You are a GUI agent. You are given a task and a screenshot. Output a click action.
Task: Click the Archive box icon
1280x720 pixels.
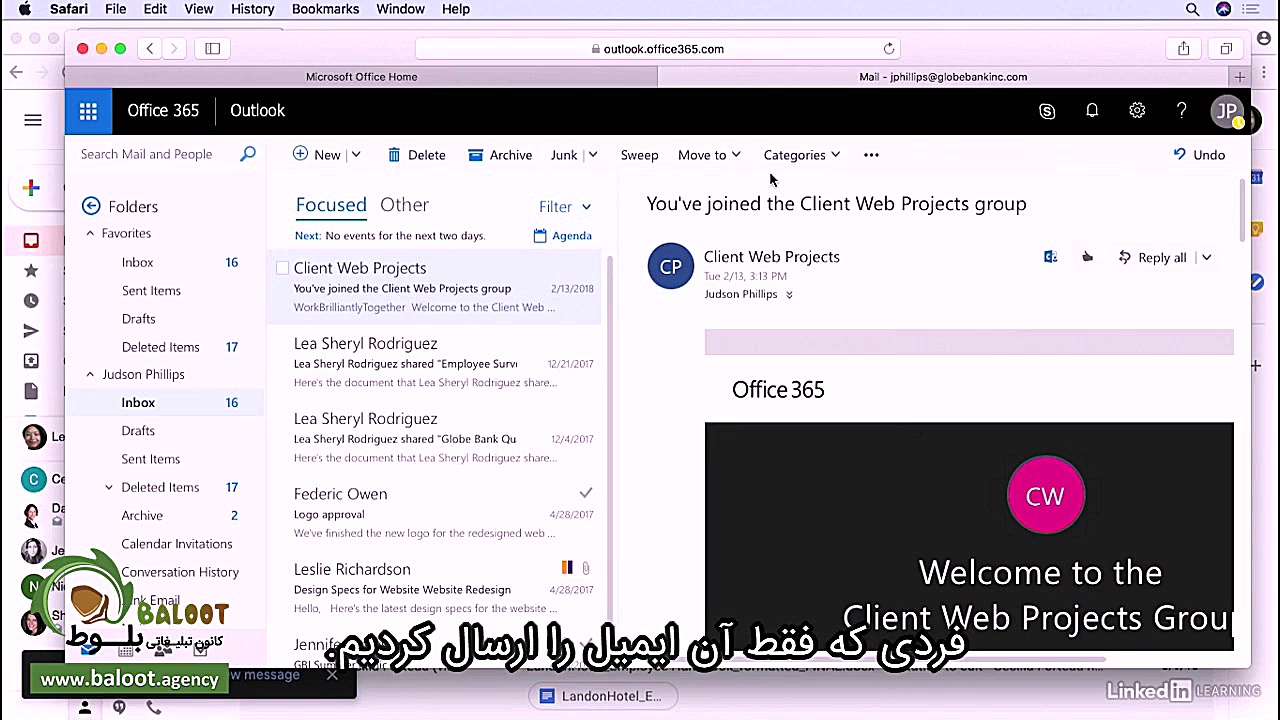tap(476, 155)
